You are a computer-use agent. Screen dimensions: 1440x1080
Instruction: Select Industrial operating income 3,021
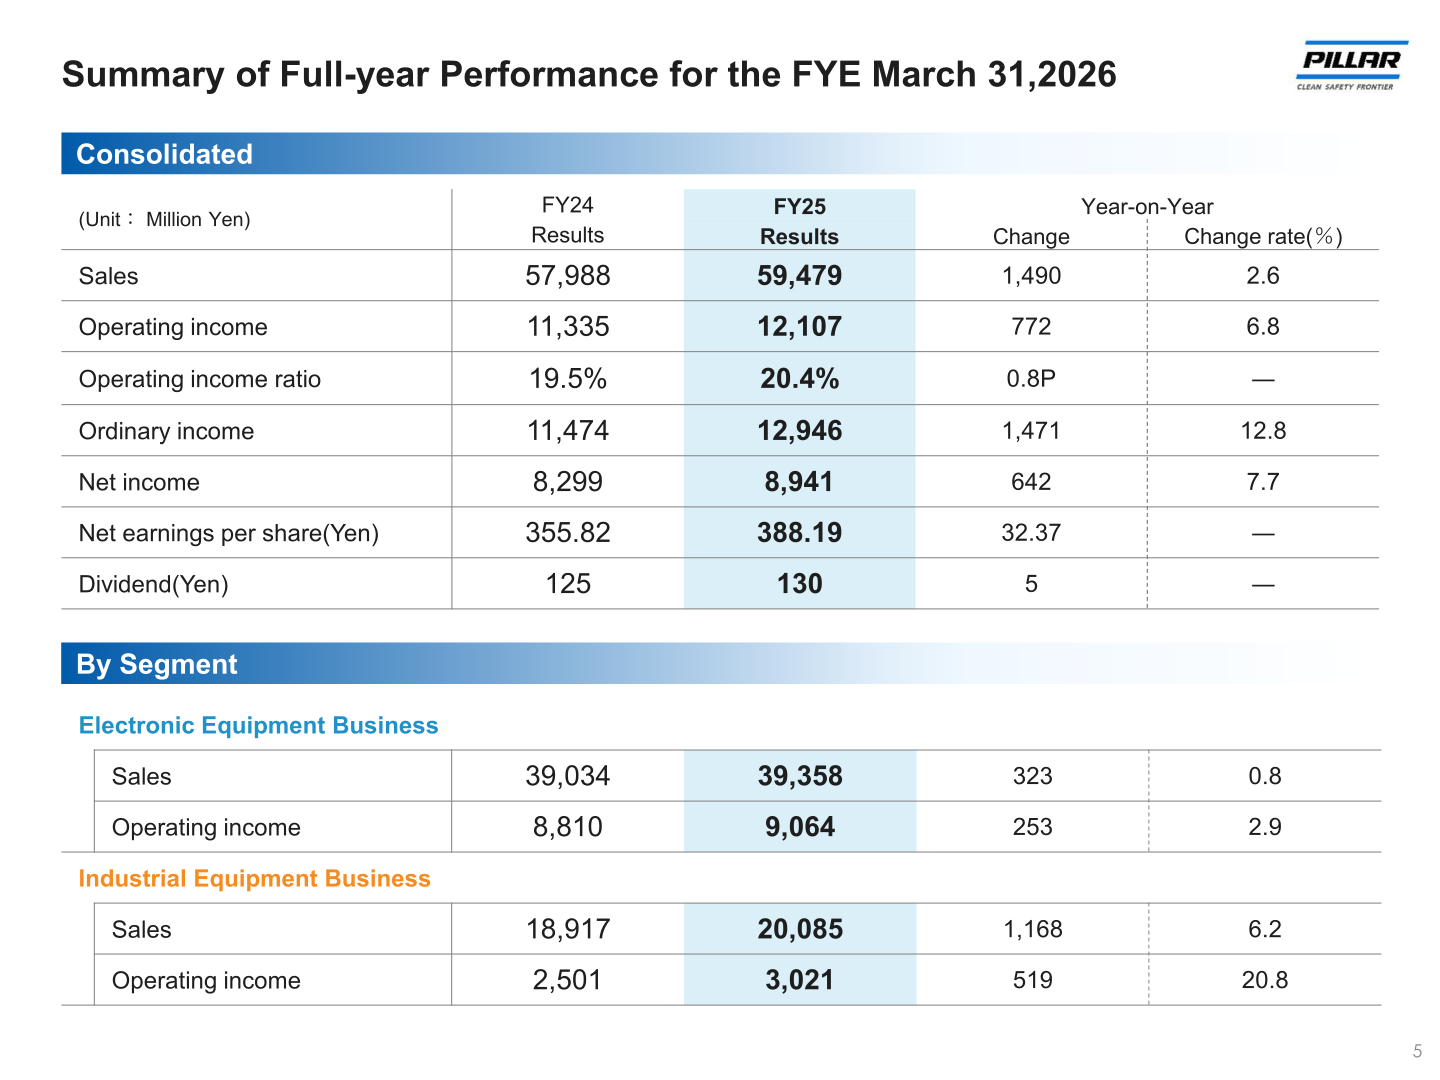tap(800, 980)
